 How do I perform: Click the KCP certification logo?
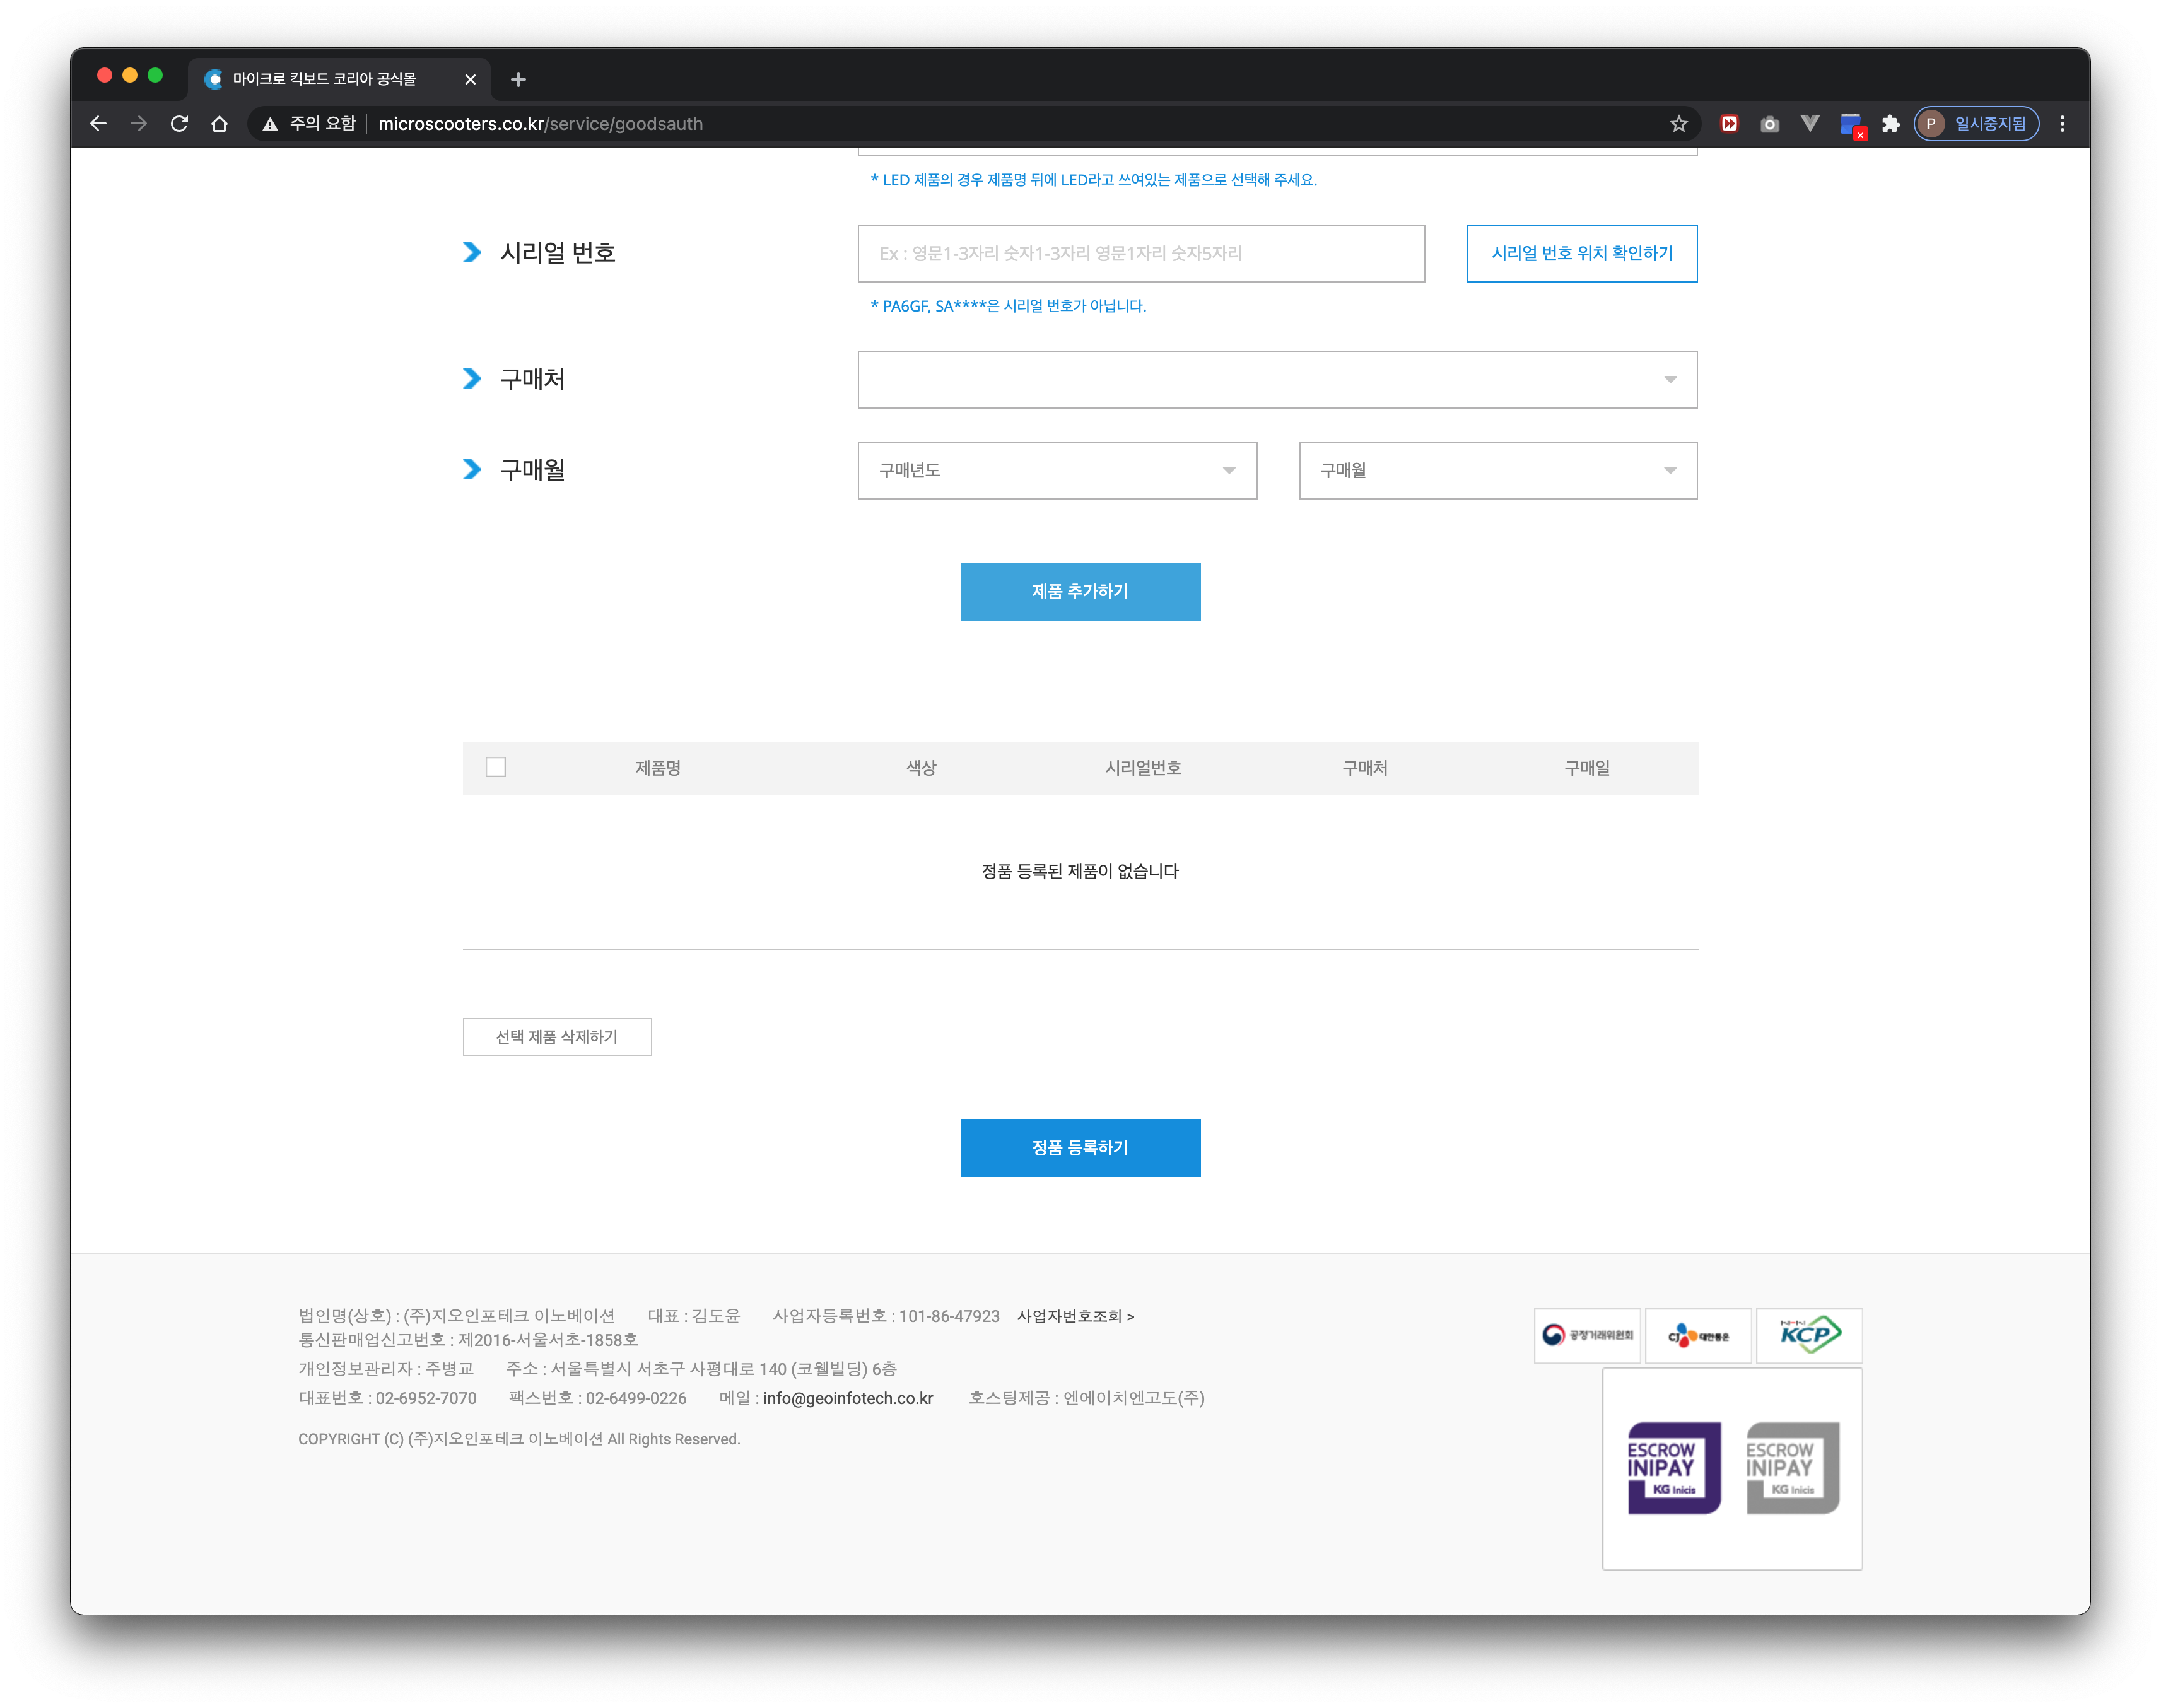point(1808,1335)
